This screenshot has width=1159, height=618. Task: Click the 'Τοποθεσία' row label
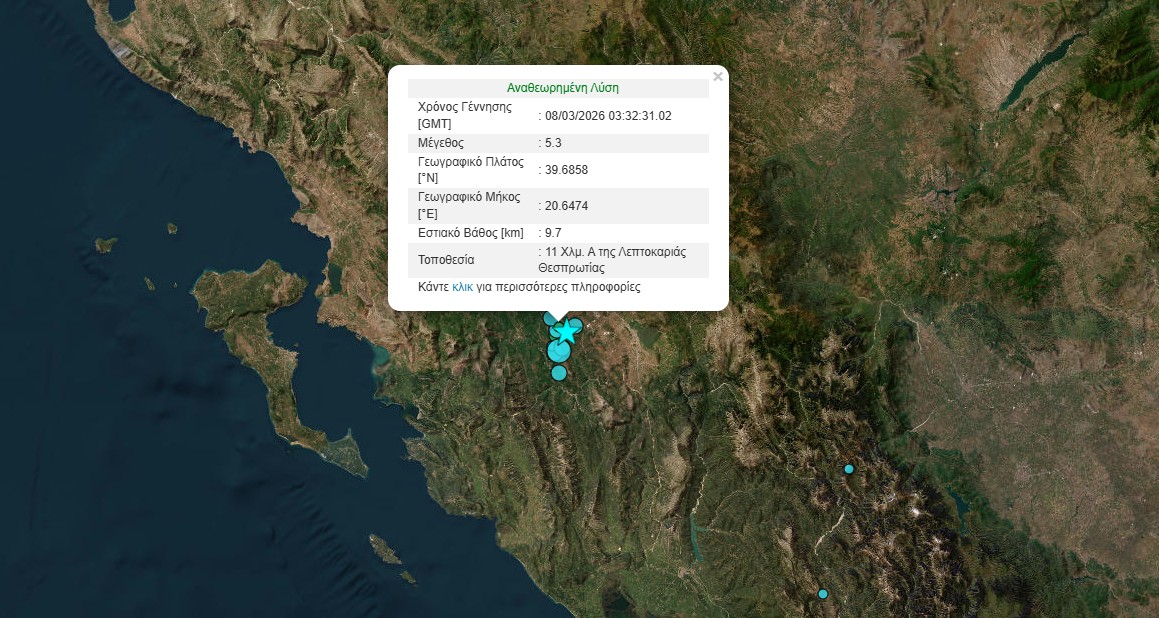tap(446, 260)
